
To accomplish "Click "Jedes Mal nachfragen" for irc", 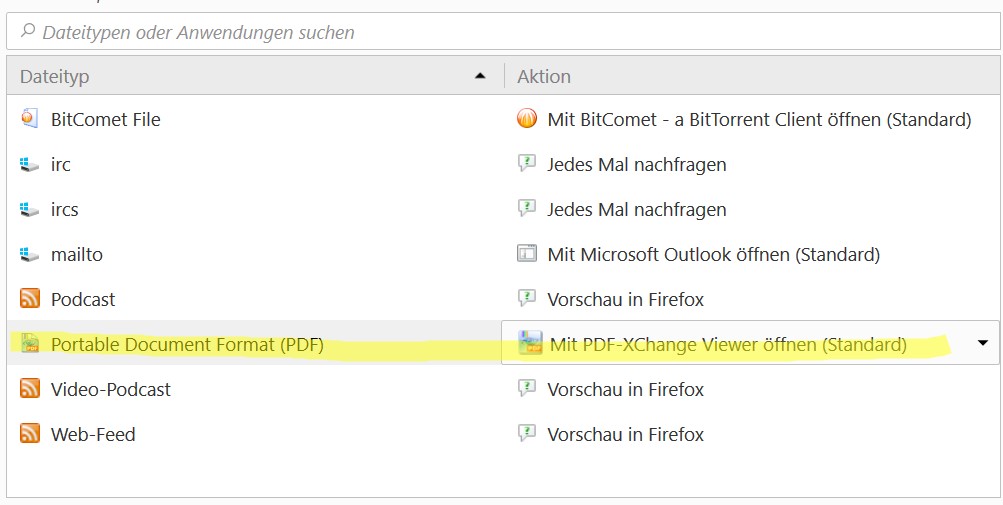I will point(636,164).
